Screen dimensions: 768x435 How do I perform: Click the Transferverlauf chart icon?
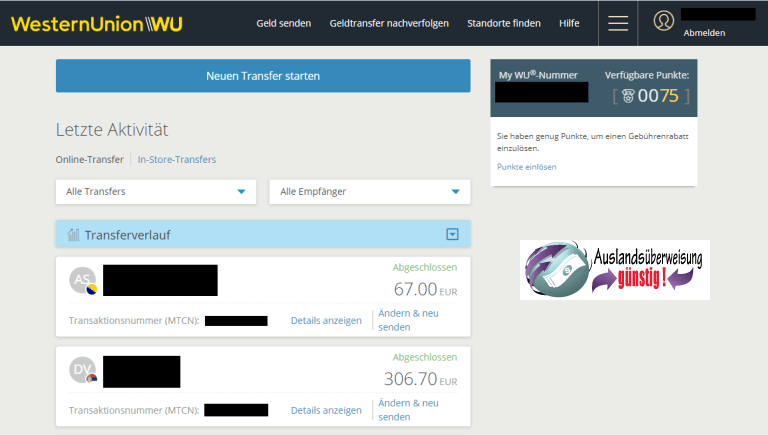click(x=73, y=235)
